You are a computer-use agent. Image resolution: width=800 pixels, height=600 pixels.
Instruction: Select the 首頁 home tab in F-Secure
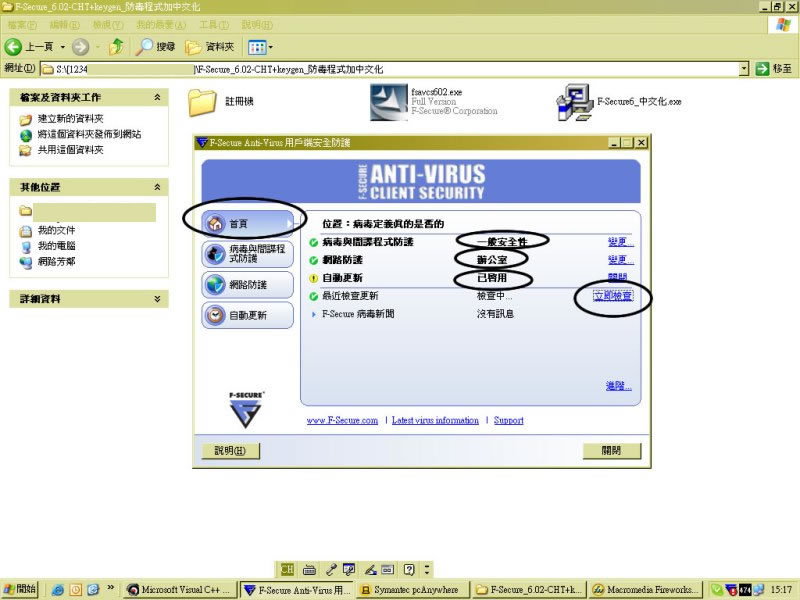coord(248,223)
